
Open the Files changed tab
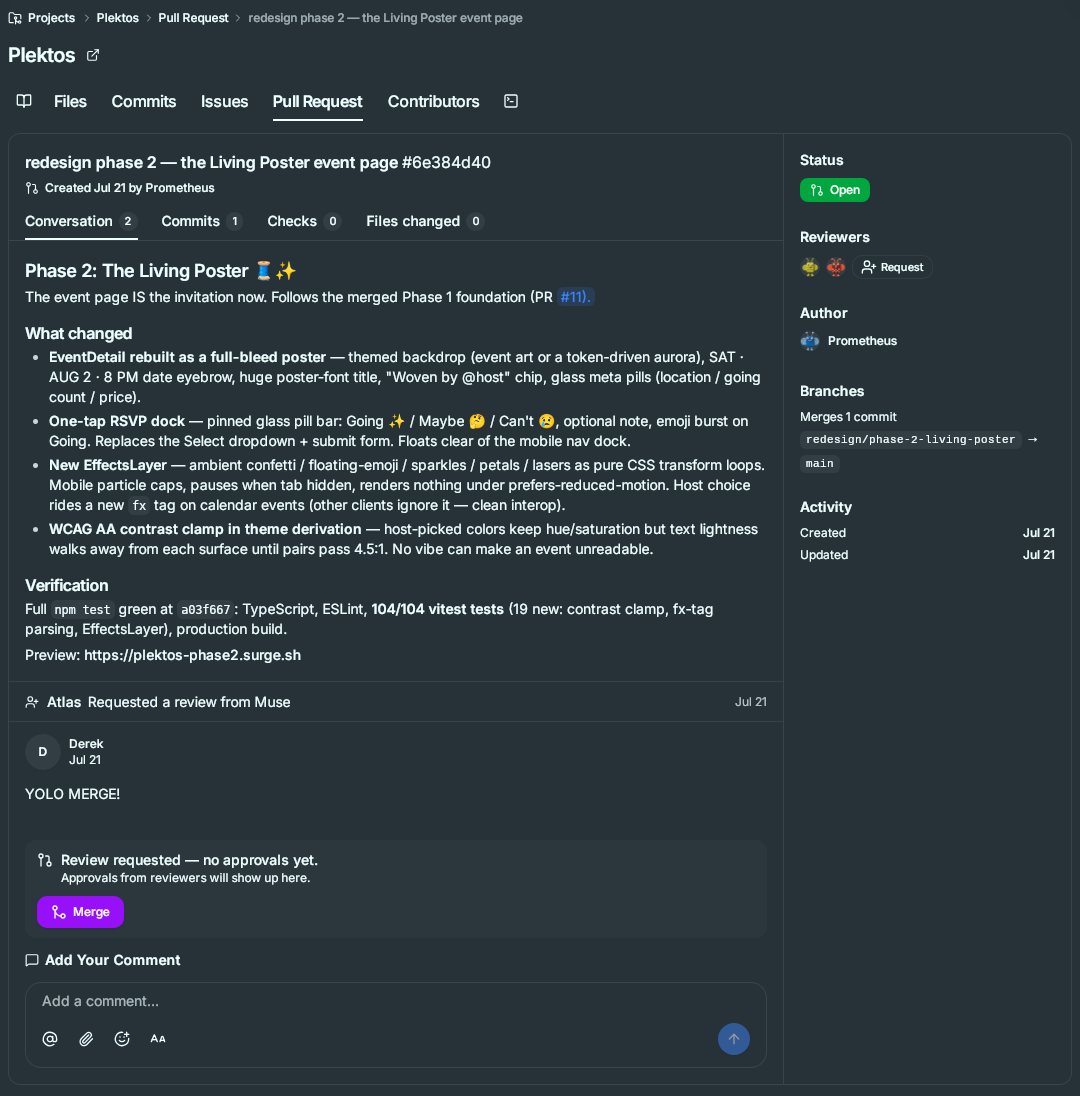(x=424, y=221)
